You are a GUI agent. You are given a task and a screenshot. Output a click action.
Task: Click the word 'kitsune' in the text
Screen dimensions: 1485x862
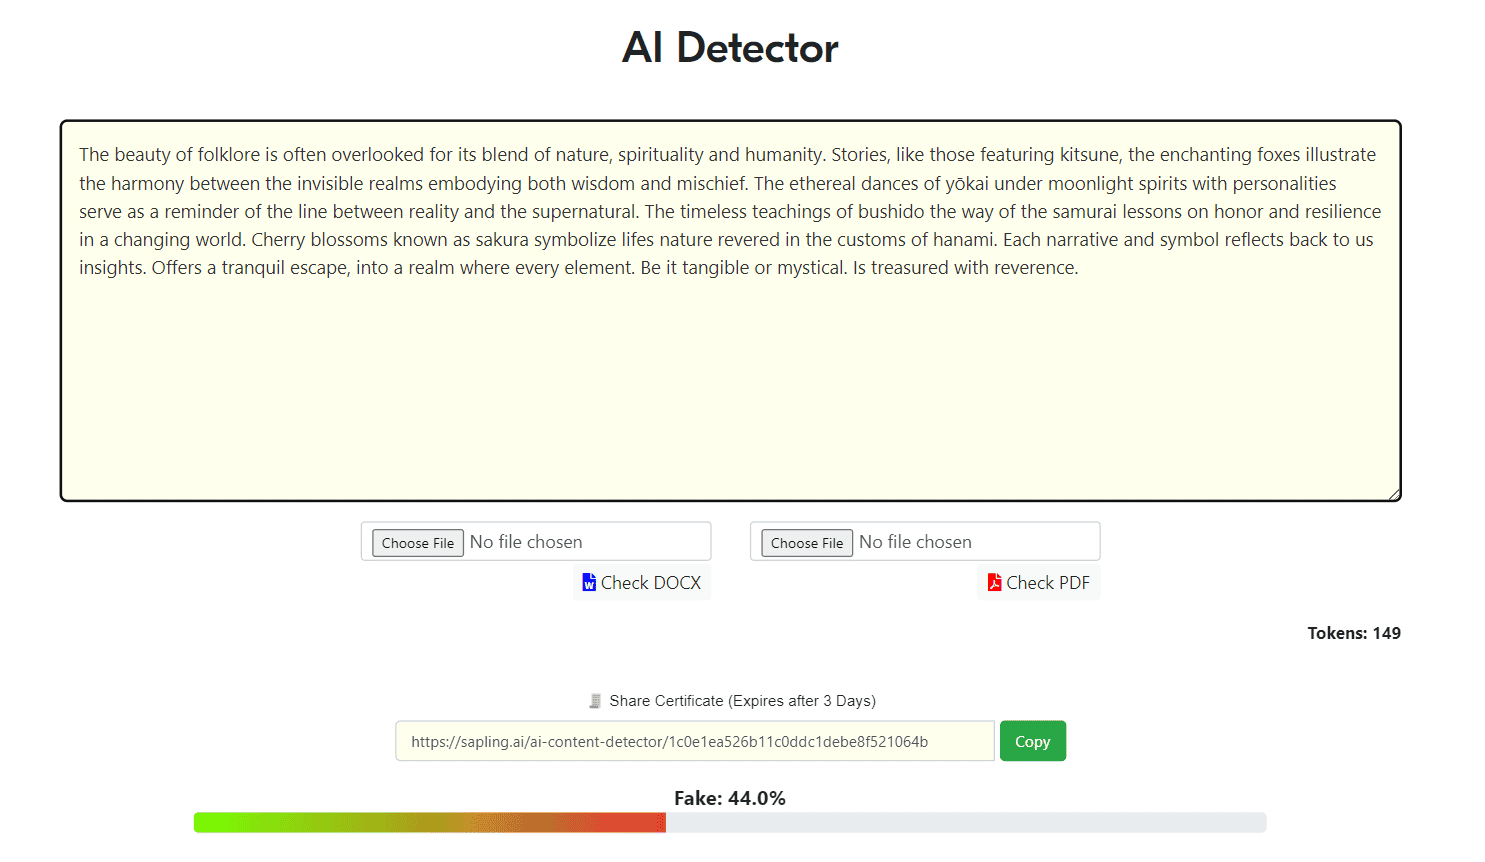(1089, 155)
